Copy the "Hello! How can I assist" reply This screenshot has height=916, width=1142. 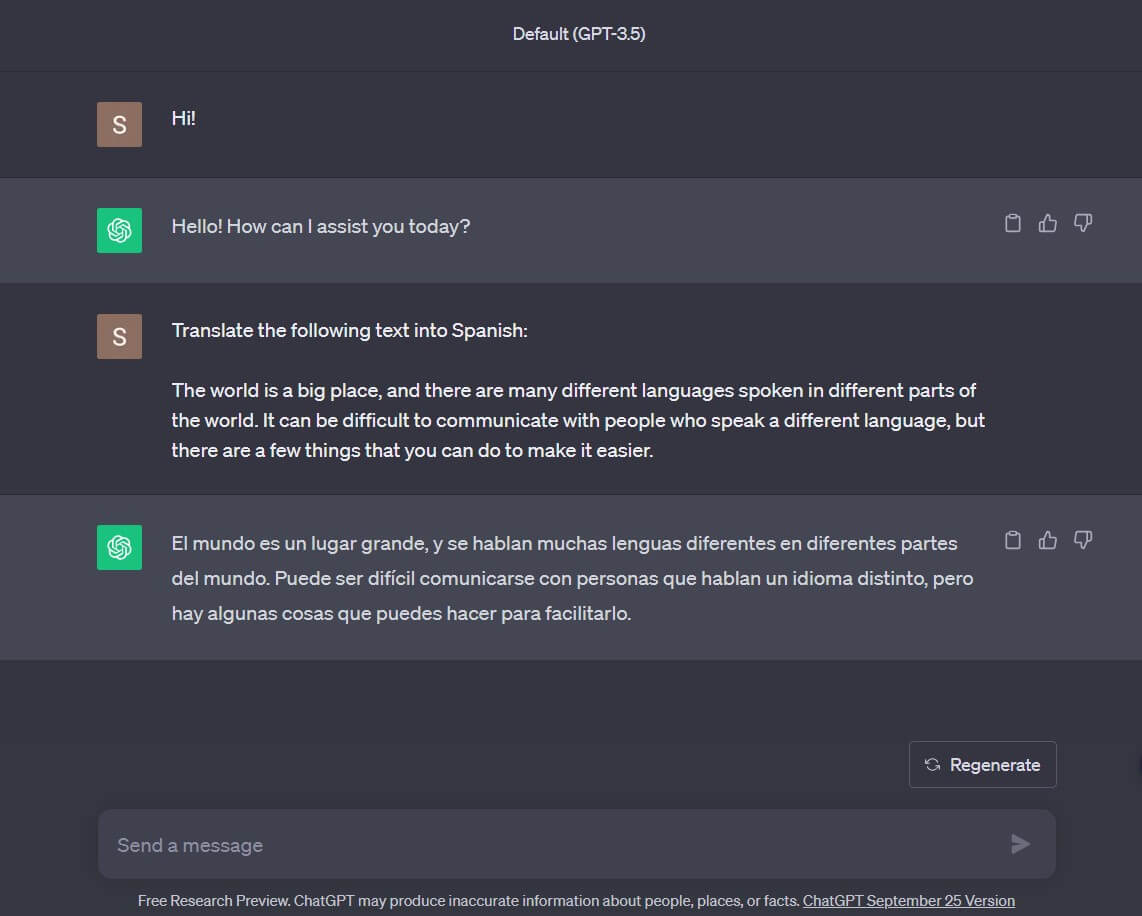(x=1013, y=223)
